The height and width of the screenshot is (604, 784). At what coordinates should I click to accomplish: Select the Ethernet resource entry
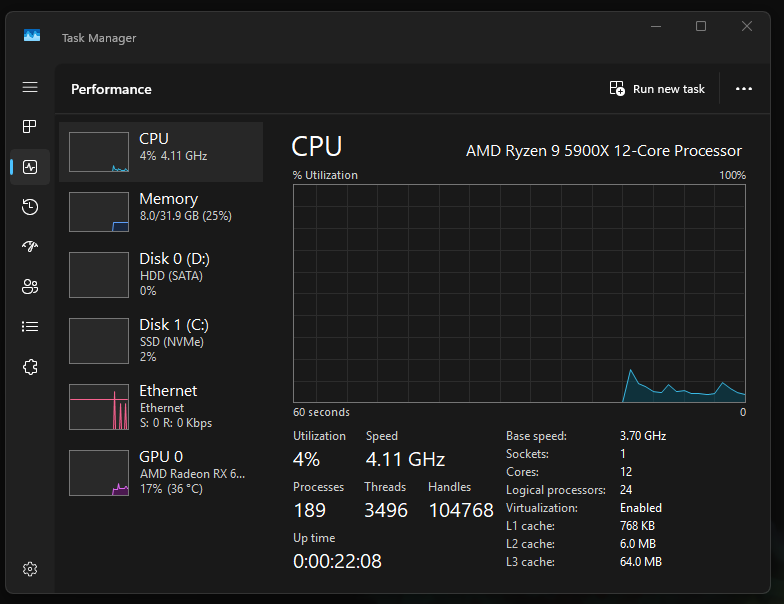pos(161,406)
